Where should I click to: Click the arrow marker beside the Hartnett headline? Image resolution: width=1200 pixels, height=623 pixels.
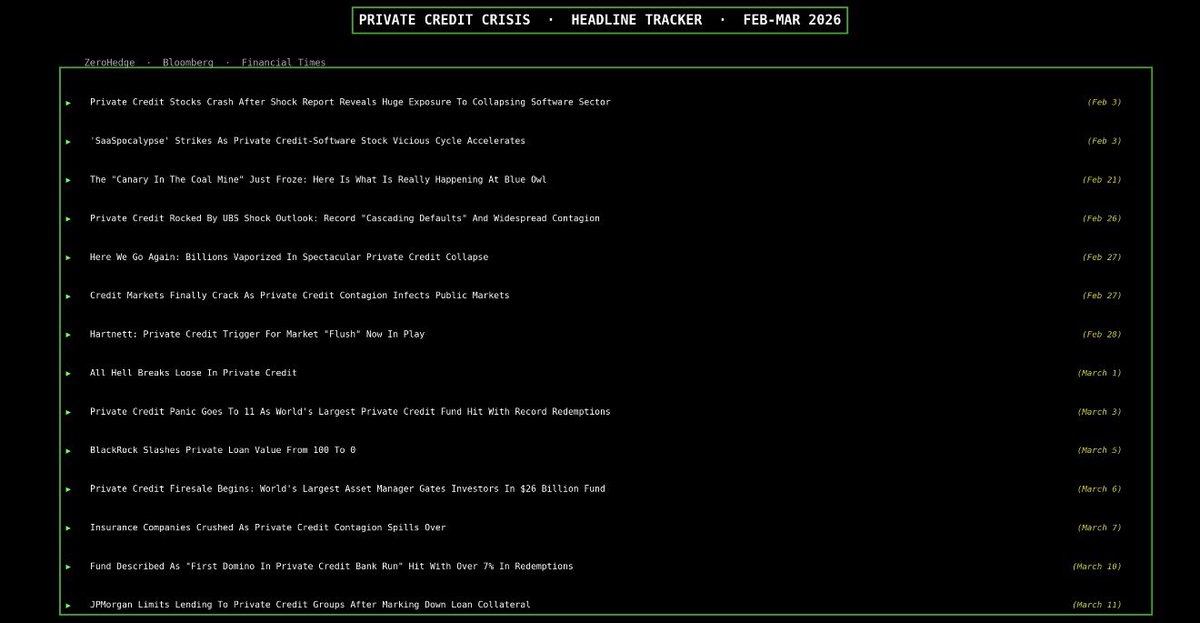[68, 335]
